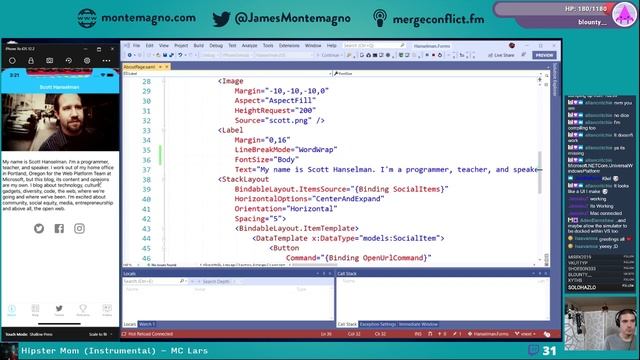
Task: Open the Search Depth dropdown in Locals
Action: (218, 282)
